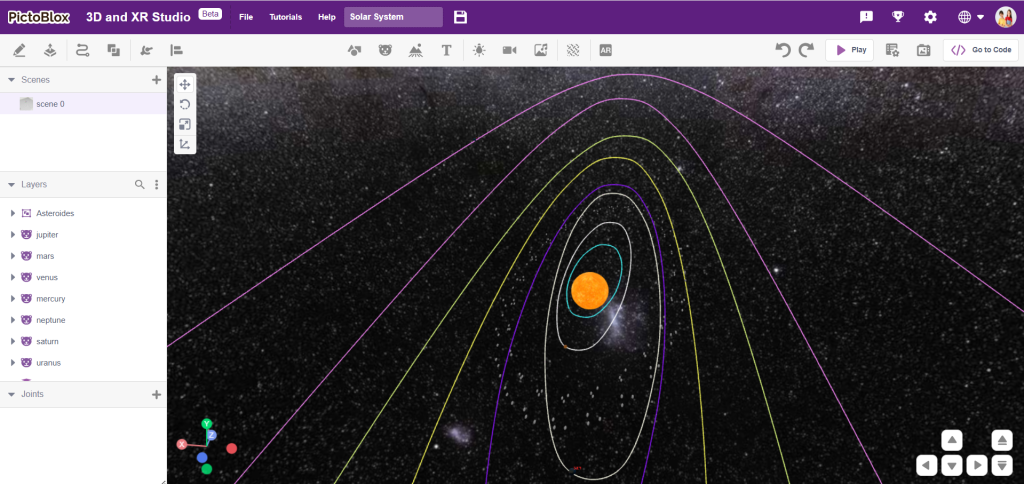Click the AR mode icon

tap(605, 50)
